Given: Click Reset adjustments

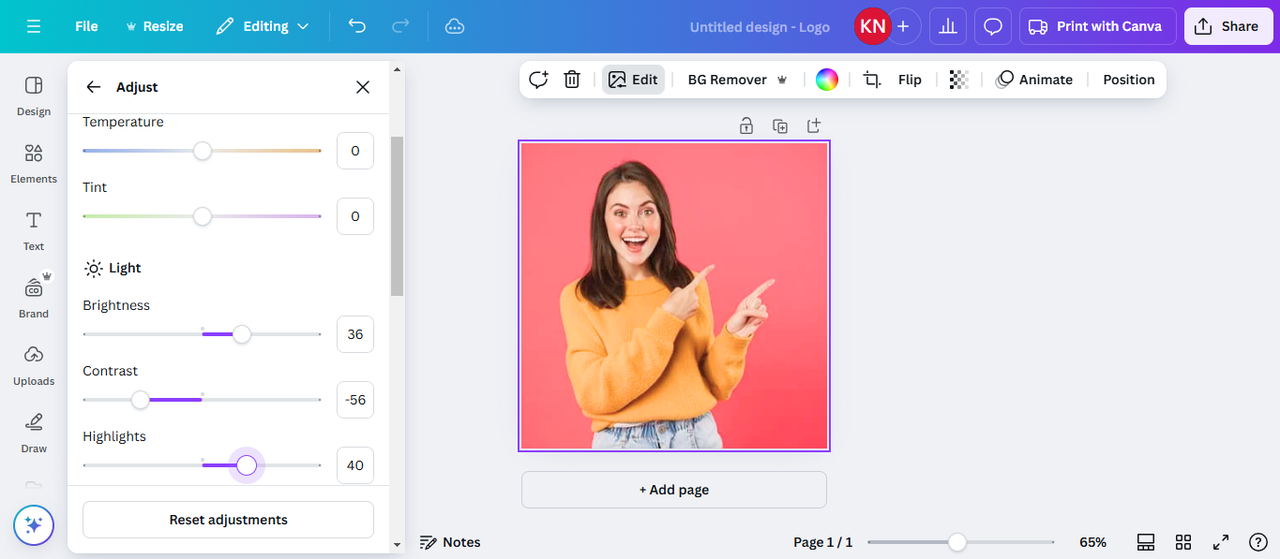Looking at the screenshot, I should pos(228,520).
